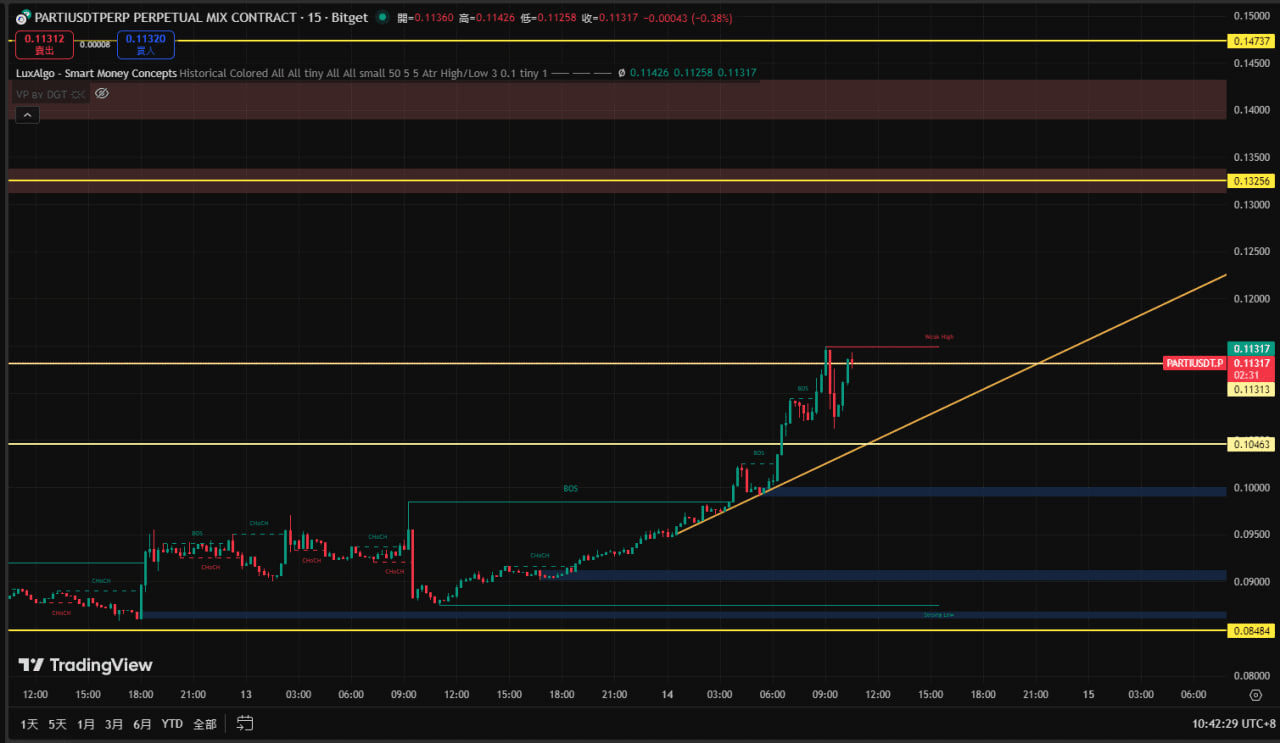Click the 0.00008 spread value
The height and width of the screenshot is (743, 1280).
96,44
